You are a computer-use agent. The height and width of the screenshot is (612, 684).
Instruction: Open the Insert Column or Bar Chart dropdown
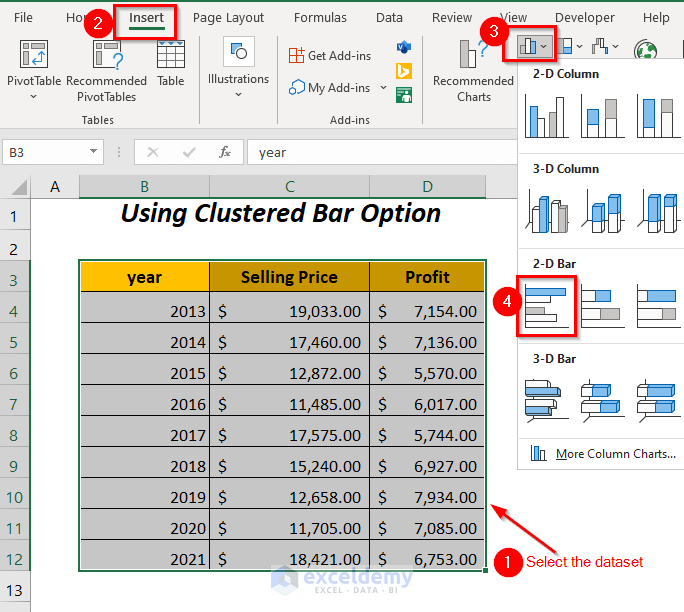coord(533,46)
